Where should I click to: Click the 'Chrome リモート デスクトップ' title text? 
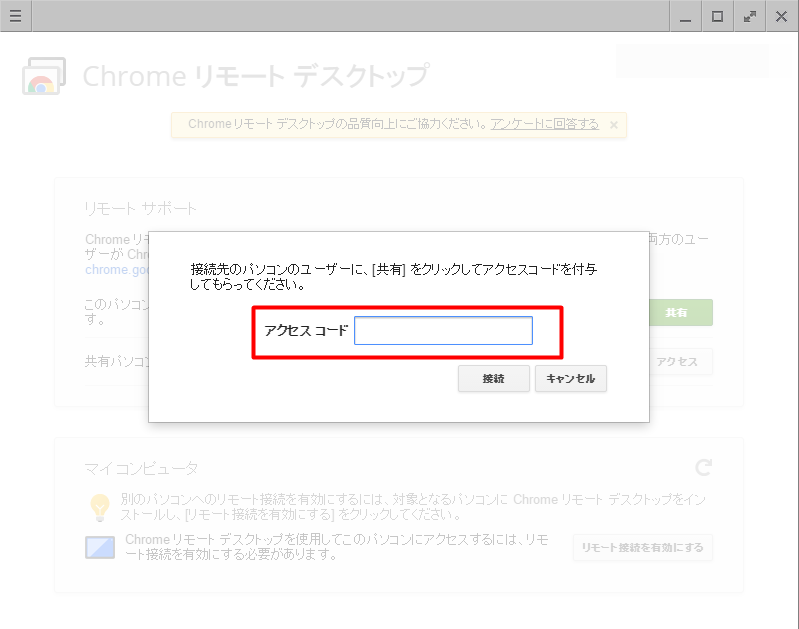[x=256, y=76]
